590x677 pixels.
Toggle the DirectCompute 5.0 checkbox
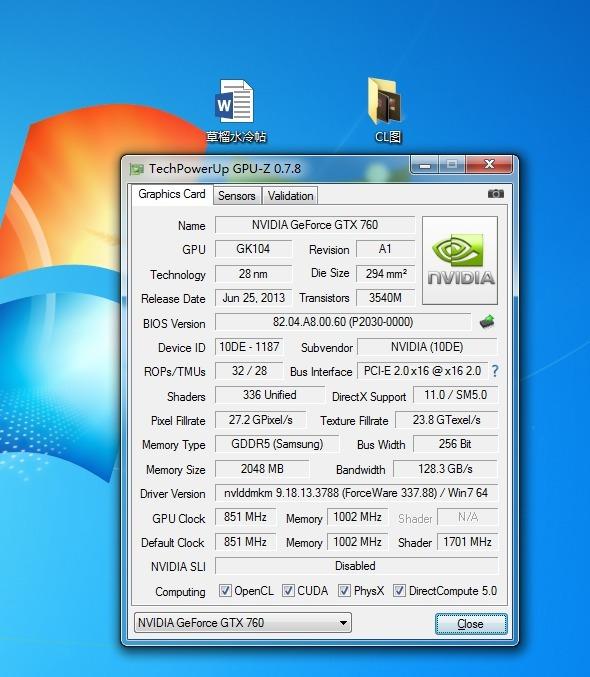coord(399,591)
